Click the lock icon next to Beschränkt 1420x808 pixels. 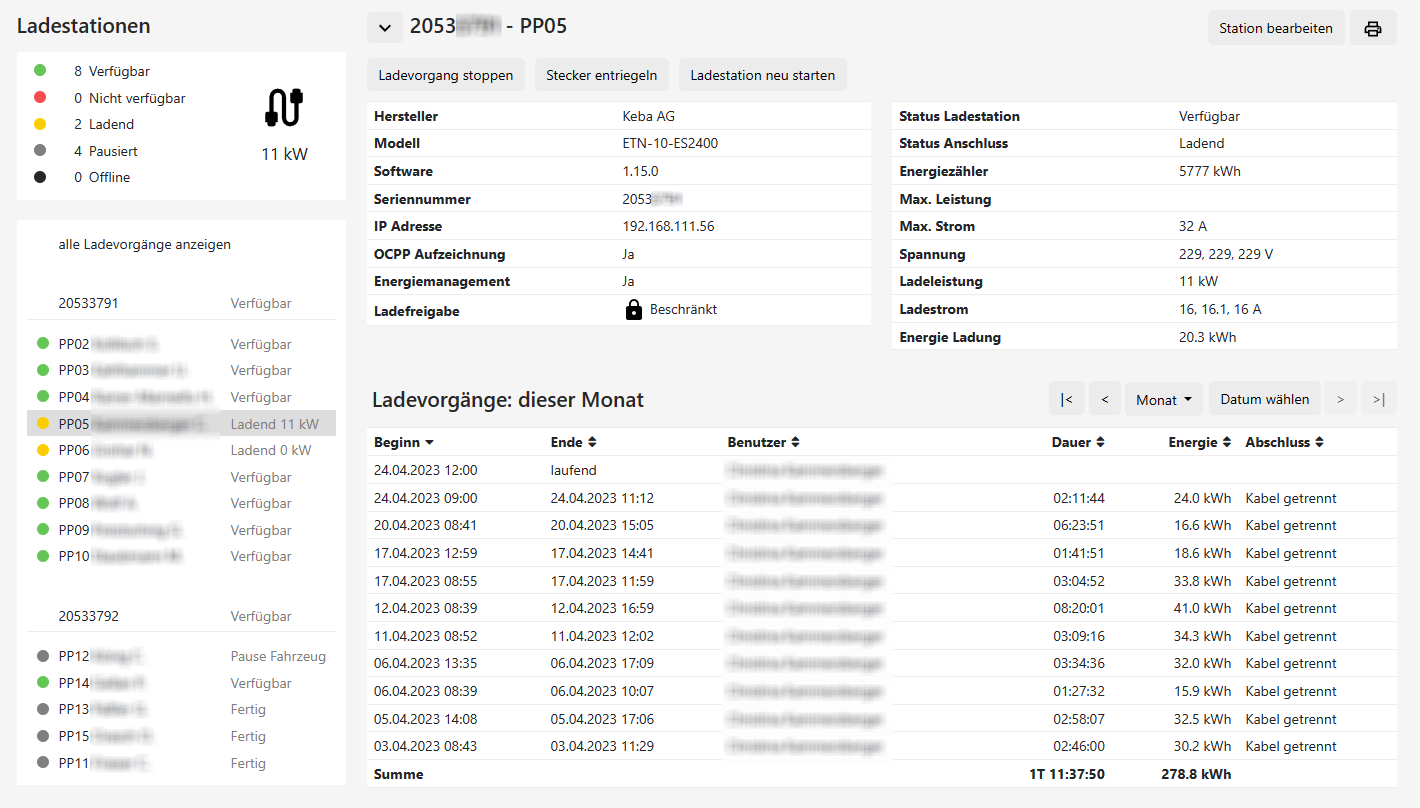pyautogui.click(x=633, y=310)
